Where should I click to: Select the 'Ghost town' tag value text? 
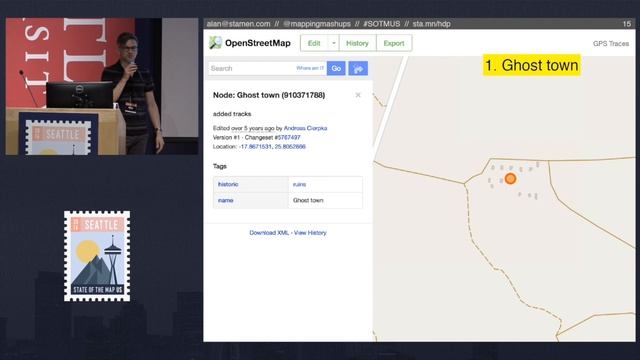(308, 200)
